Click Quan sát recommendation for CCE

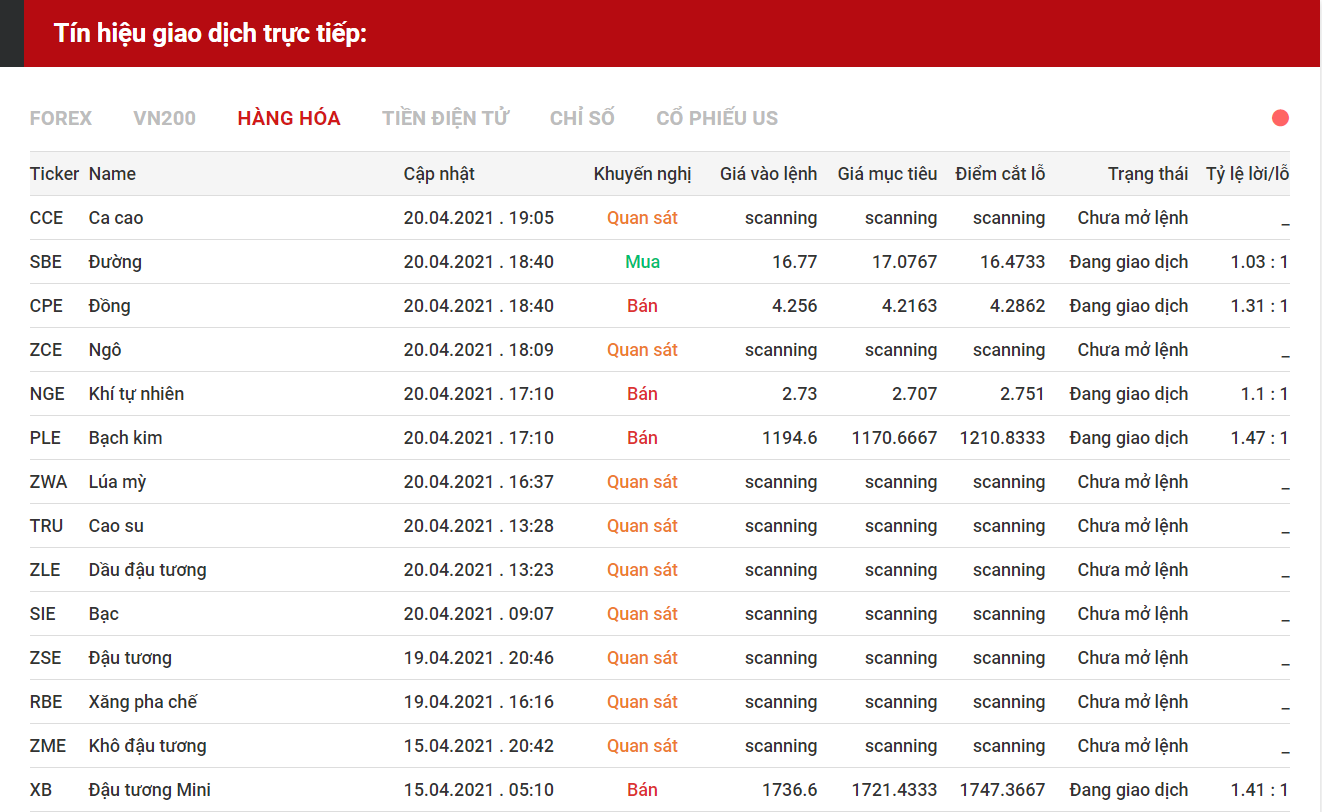click(x=642, y=218)
